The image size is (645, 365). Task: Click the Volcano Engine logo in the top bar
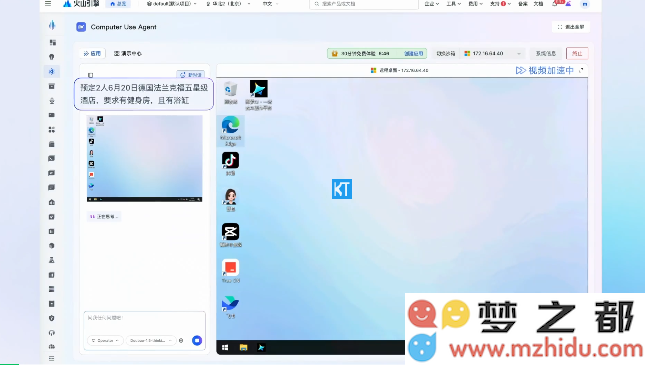point(81,4)
